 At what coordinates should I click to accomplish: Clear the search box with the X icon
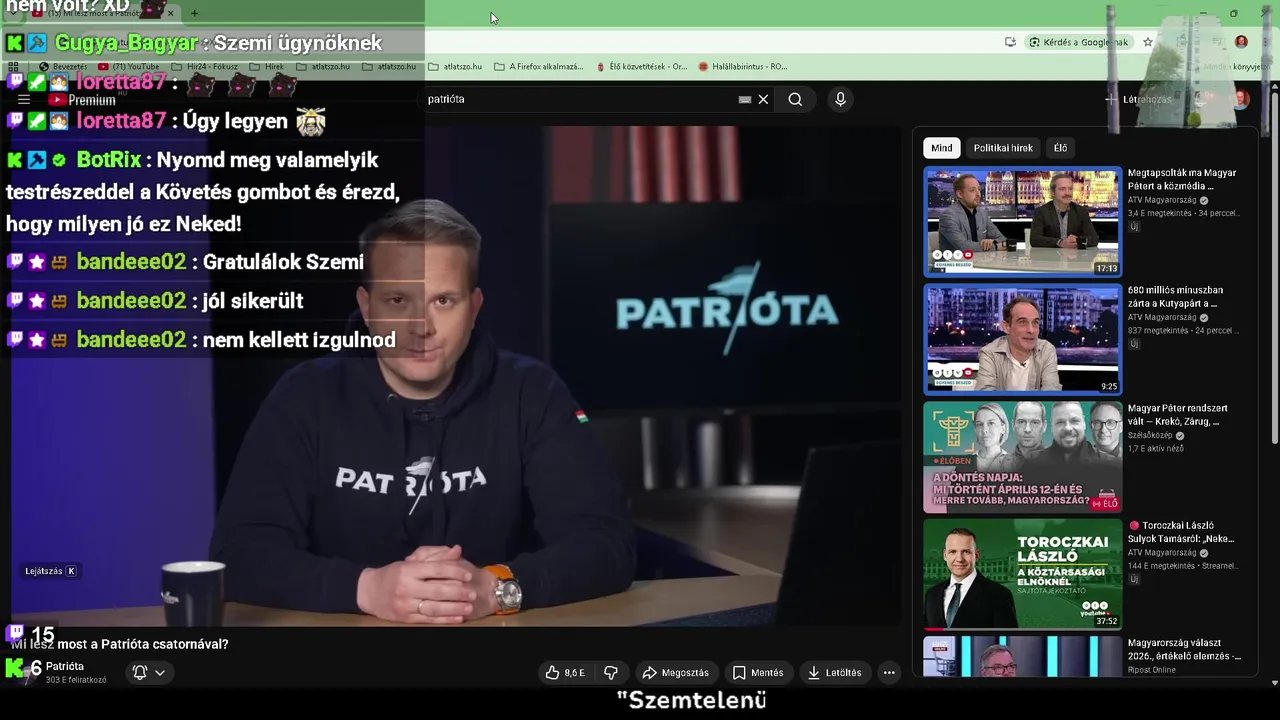763,99
